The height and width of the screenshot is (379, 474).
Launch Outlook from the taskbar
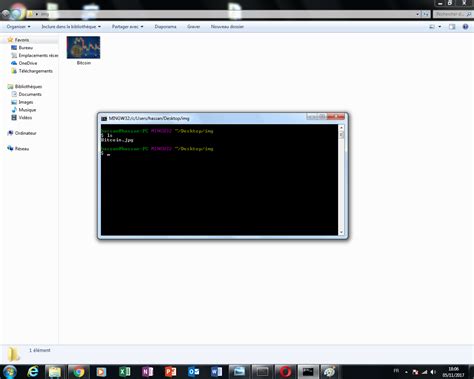[x=193, y=372]
